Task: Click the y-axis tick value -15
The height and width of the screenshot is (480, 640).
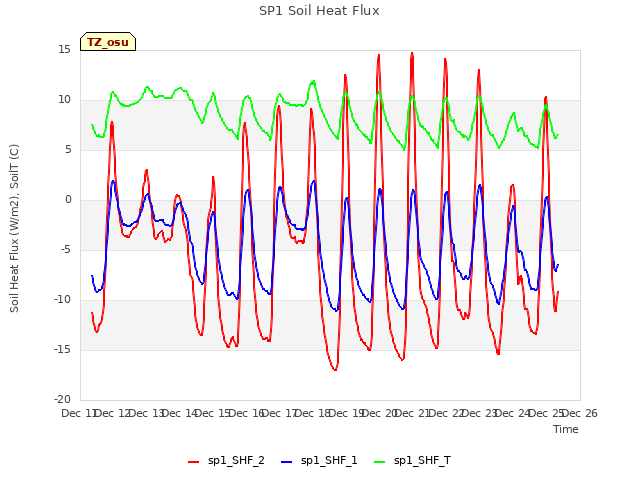Action: (x=62, y=350)
